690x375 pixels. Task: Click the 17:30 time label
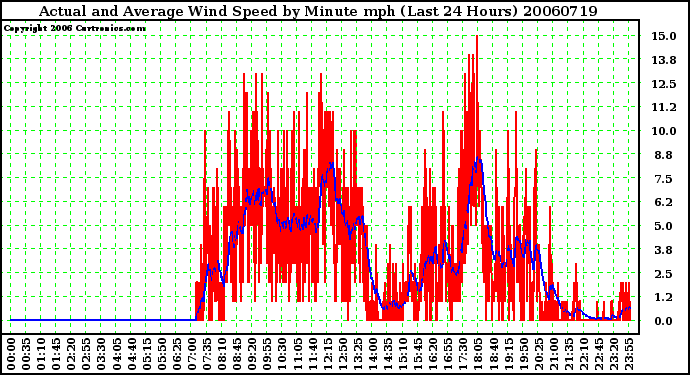pyautogui.click(x=463, y=354)
